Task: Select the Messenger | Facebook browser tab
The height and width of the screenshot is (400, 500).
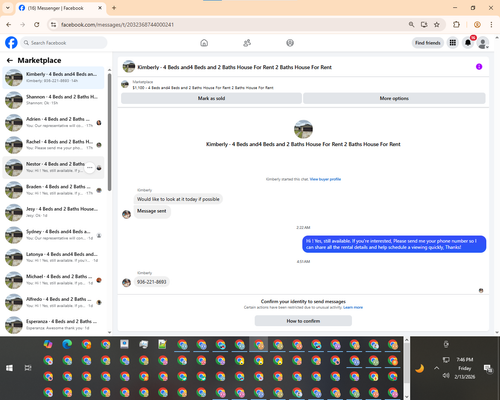Action: coord(61,8)
